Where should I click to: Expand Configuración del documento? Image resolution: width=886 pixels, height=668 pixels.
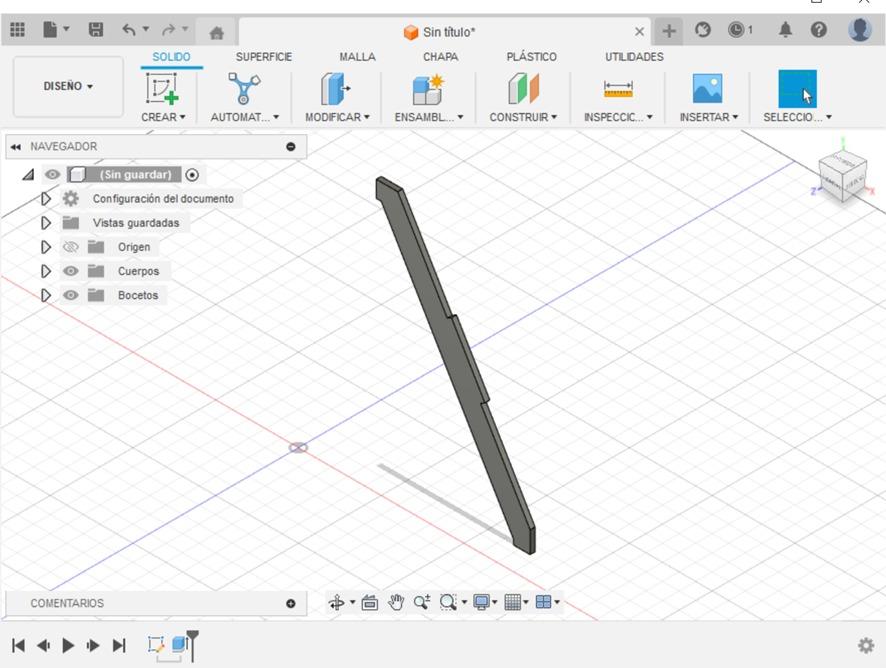click(46, 199)
